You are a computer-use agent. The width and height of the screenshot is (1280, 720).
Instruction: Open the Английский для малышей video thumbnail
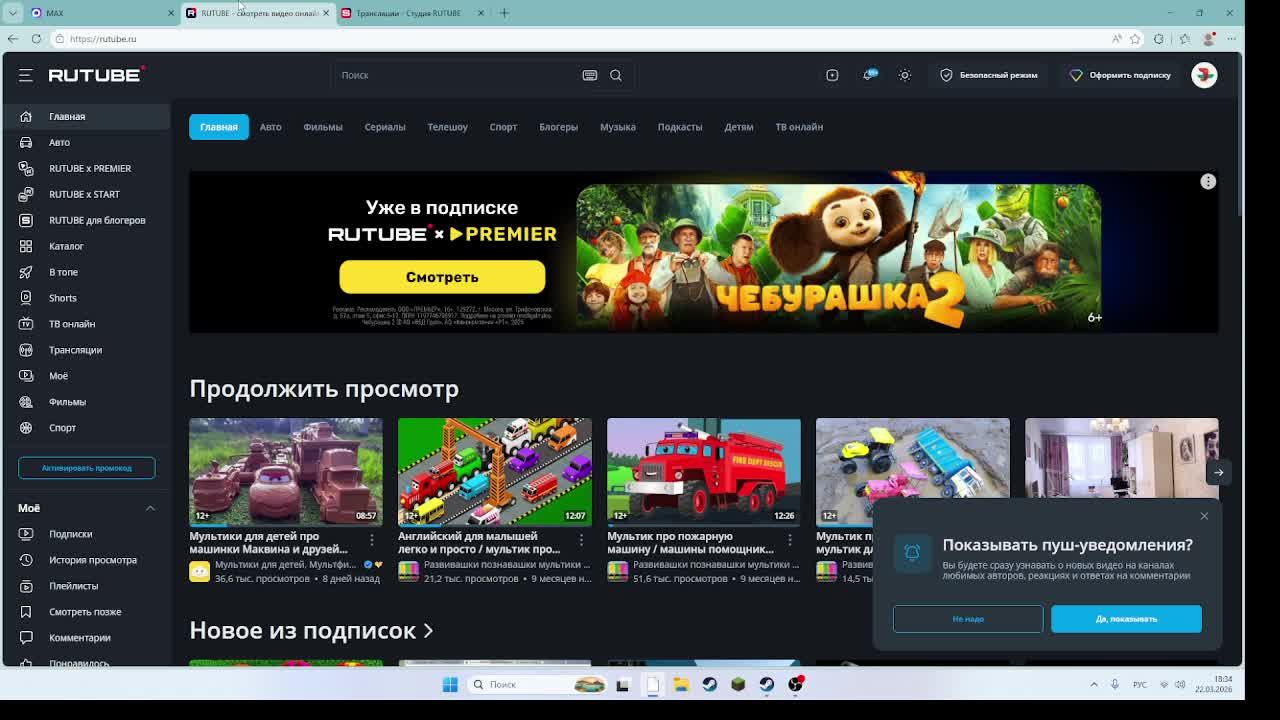click(495, 471)
